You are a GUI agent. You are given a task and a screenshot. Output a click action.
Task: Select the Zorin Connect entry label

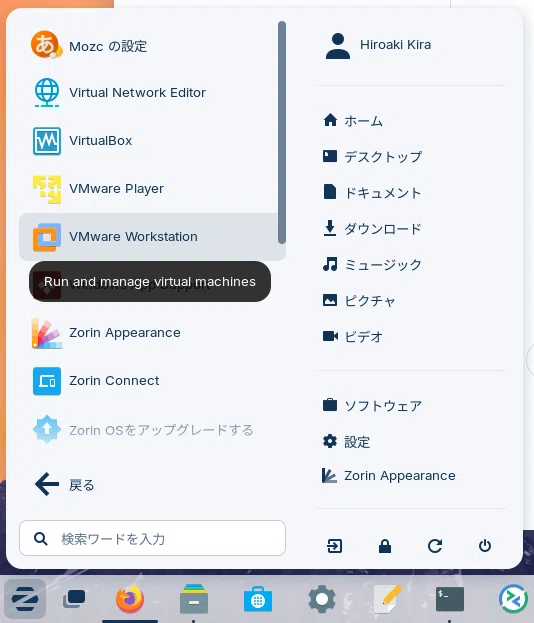[114, 381]
